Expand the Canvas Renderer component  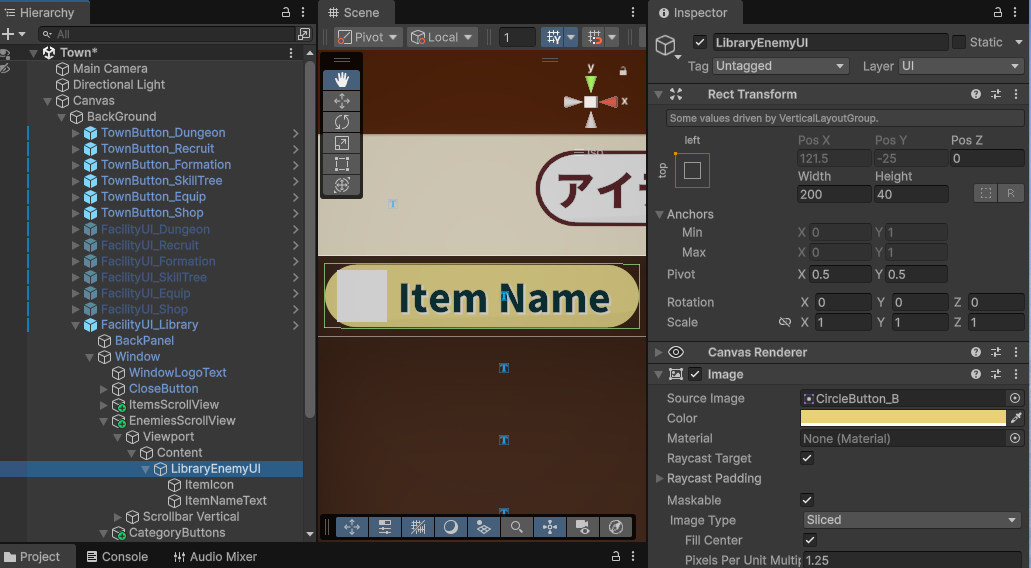coord(658,352)
